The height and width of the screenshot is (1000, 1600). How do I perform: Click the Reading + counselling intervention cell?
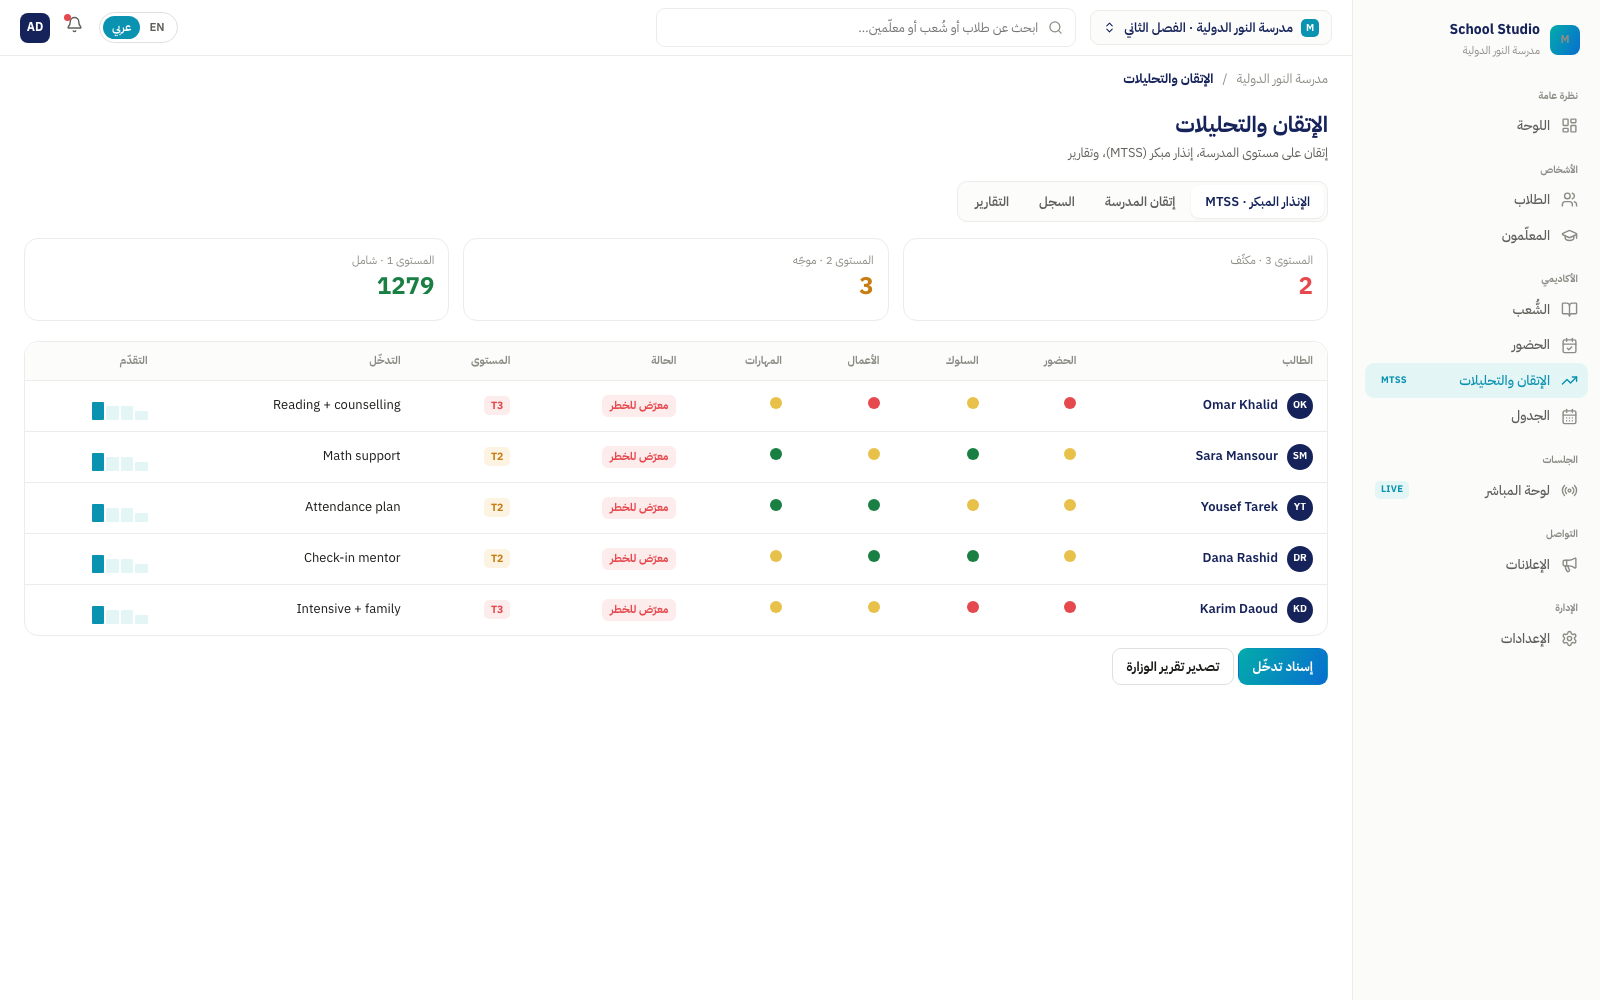[x=337, y=405]
